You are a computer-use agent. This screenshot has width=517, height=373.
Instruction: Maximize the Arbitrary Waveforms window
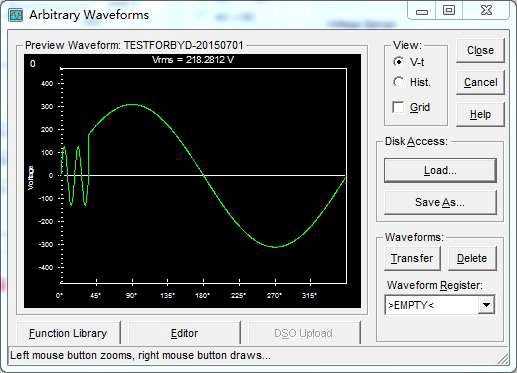coord(449,10)
